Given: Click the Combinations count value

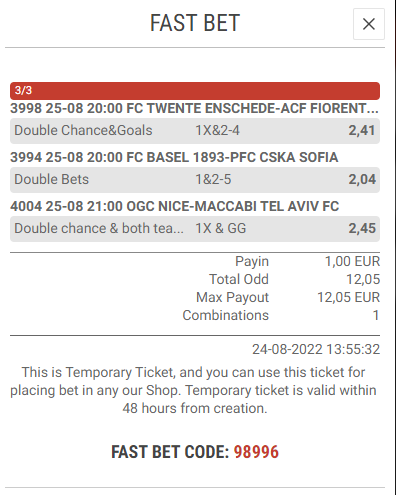Looking at the screenshot, I should click(x=376, y=315).
